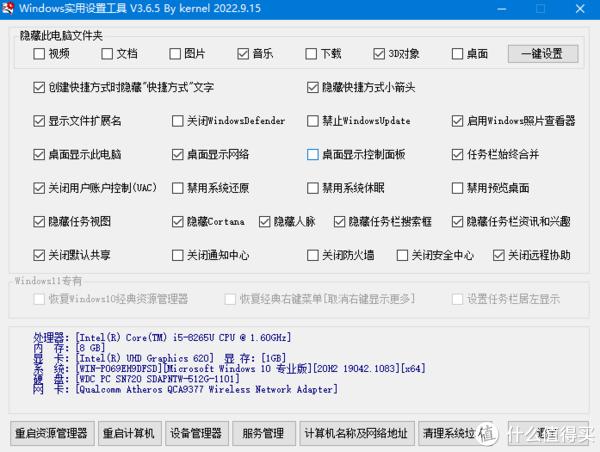This screenshot has height=452, width=600.
Task: Click the Intel UHD Graphics 620 text
Action: (145, 359)
